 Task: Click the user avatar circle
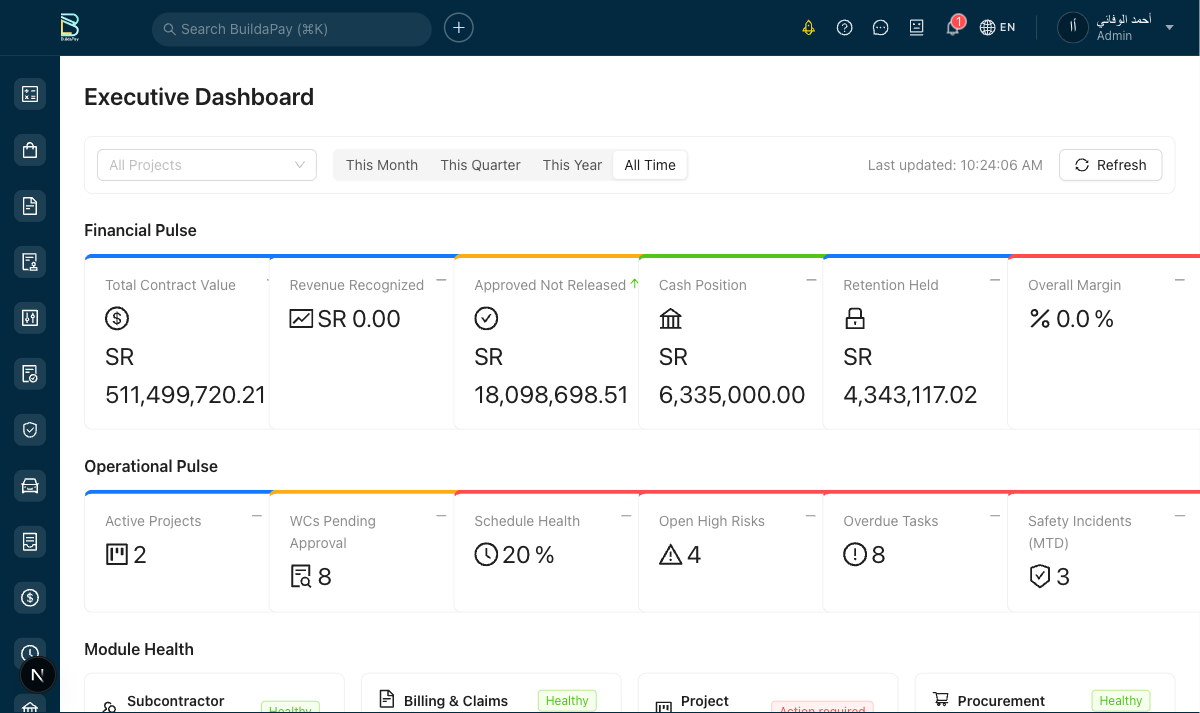click(1072, 28)
